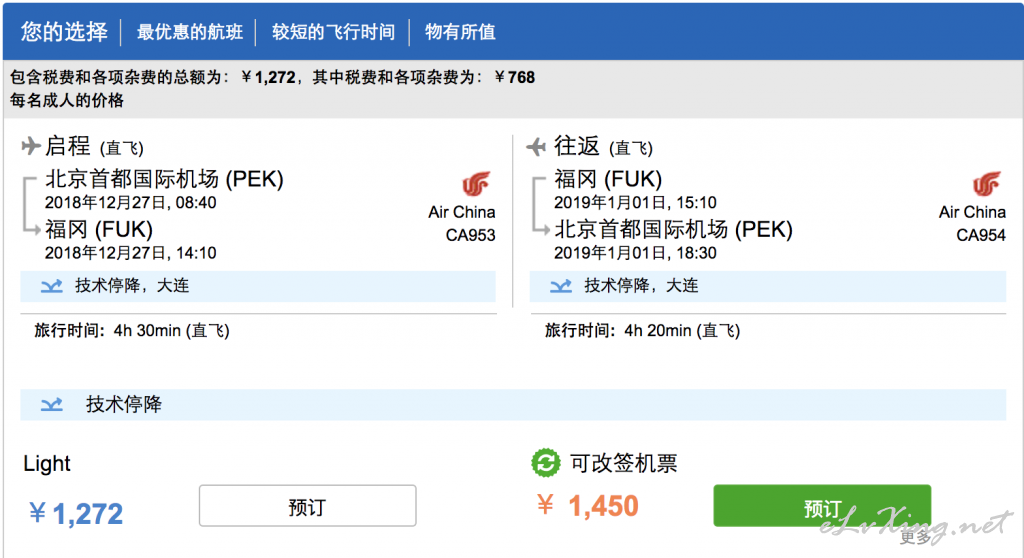Select the 您的选择 tab

pyautogui.click(x=64, y=31)
